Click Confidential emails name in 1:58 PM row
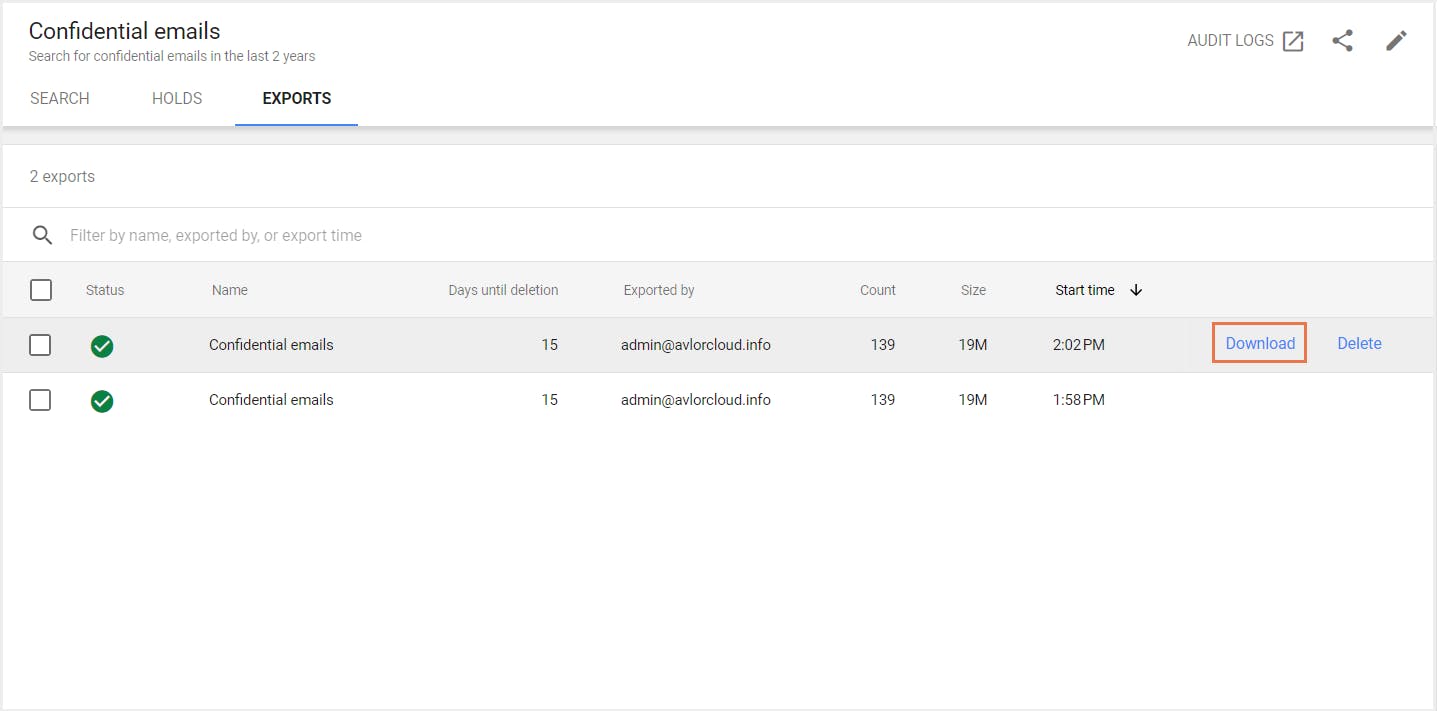The image size is (1437, 711). pyautogui.click(x=271, y=400)
